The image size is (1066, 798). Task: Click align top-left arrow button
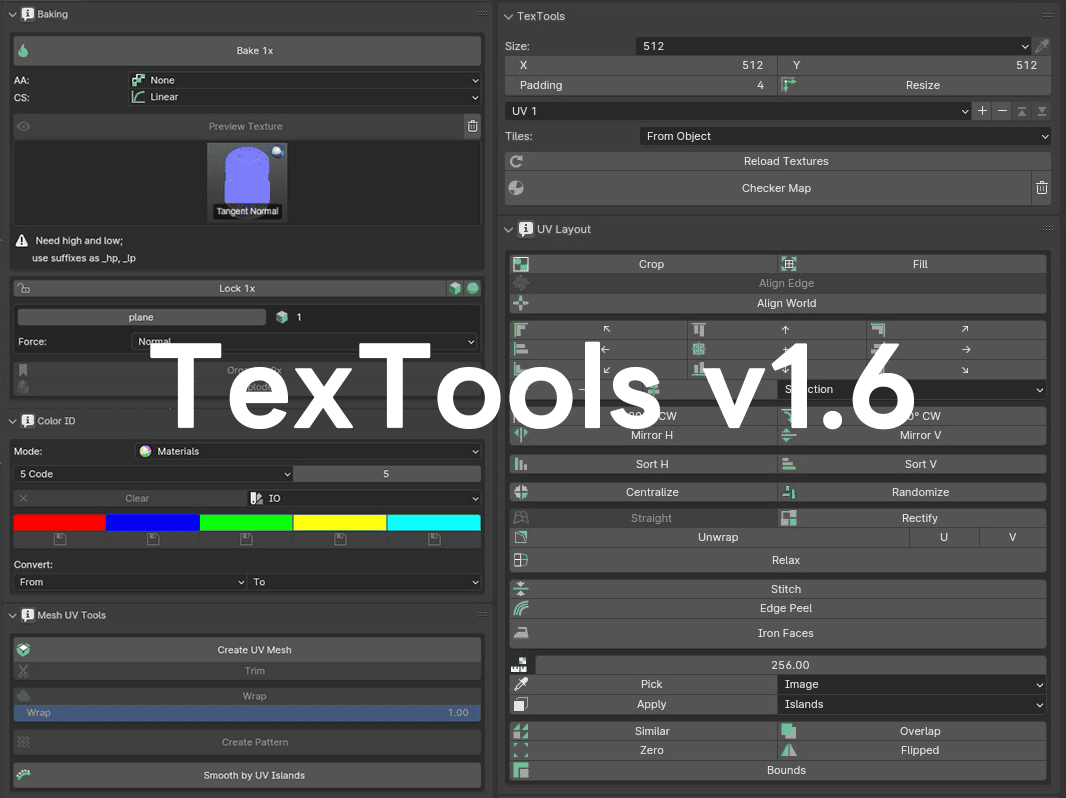(x=598, y=330)
